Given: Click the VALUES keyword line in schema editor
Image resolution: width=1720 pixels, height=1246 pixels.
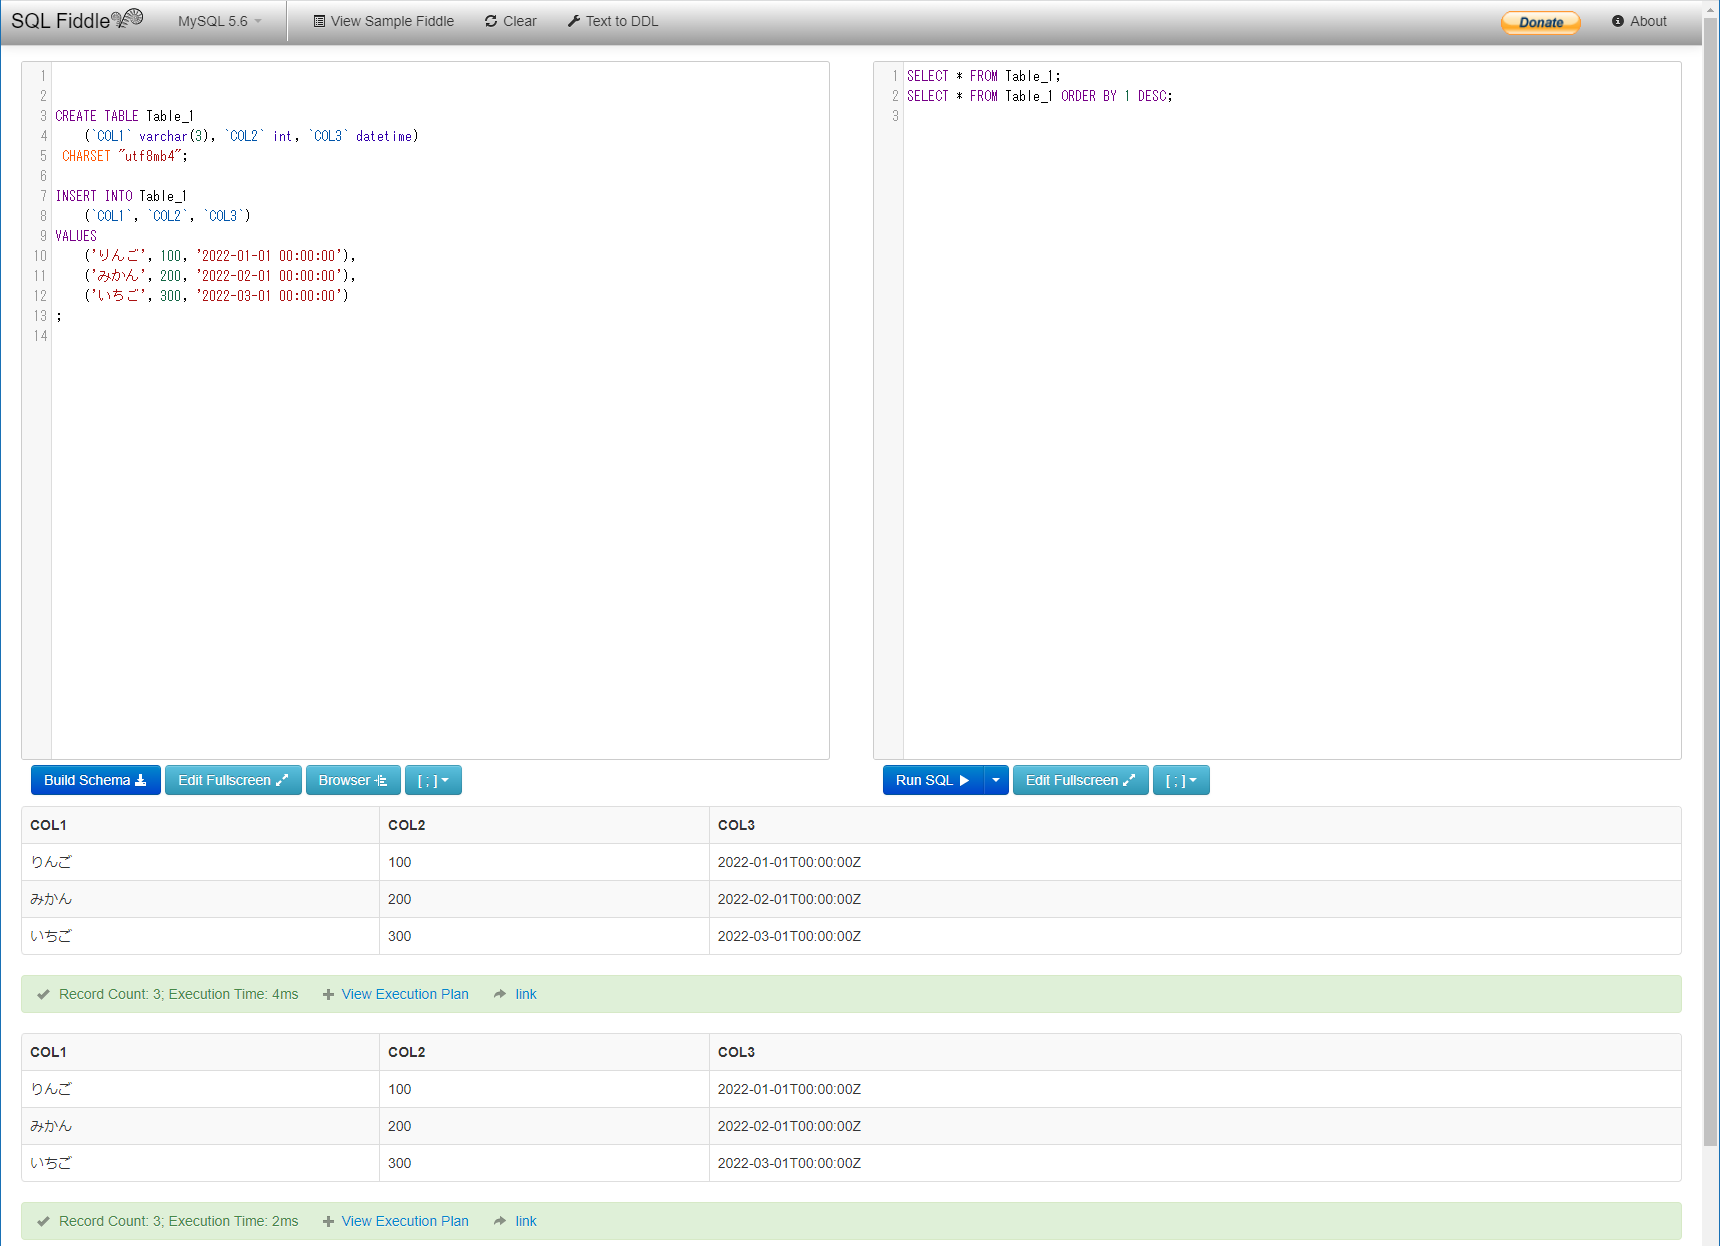Looking at the screenshot, I should pos(76,236).
